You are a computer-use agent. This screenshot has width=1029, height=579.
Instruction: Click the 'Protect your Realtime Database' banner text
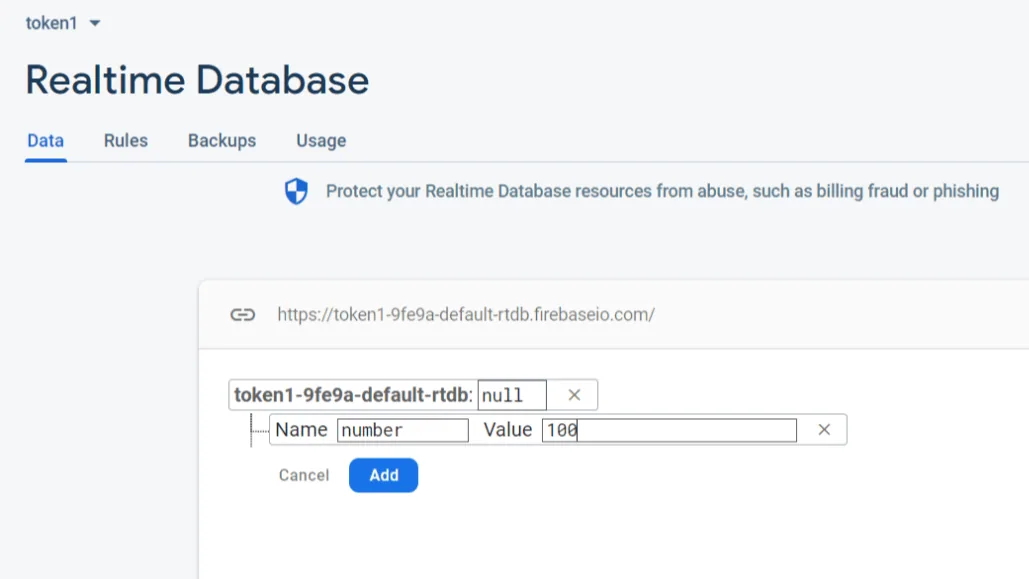click(x=662, y=191)
